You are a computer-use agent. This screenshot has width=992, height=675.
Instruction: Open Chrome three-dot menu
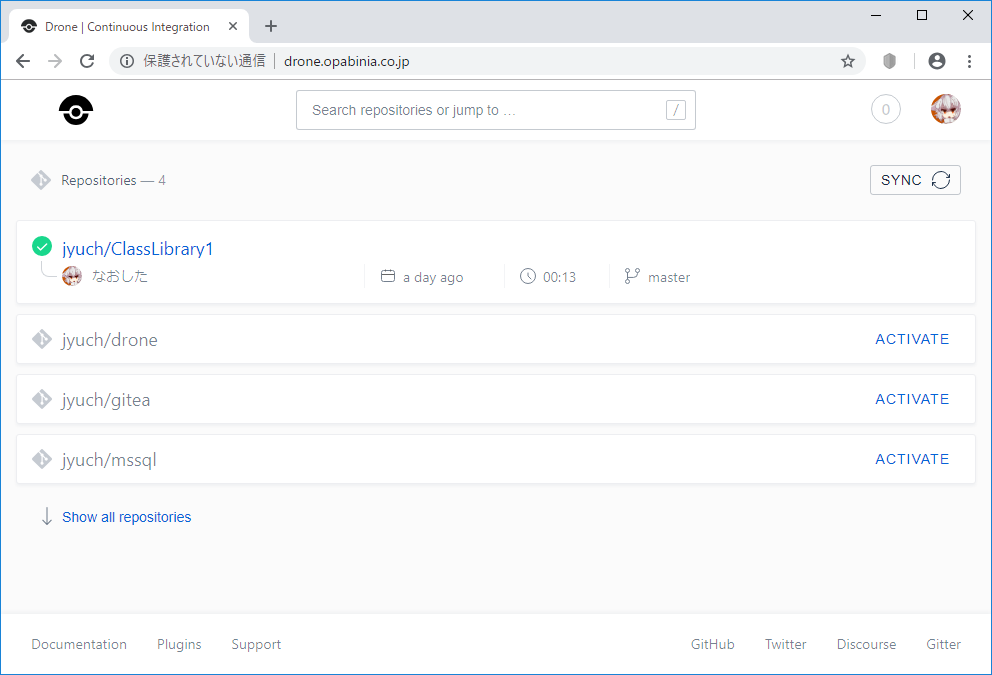[969, 61]
